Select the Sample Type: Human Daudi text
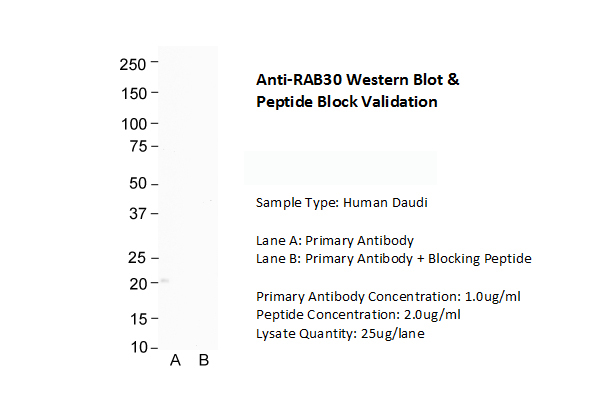 click(x=342, y=202)
